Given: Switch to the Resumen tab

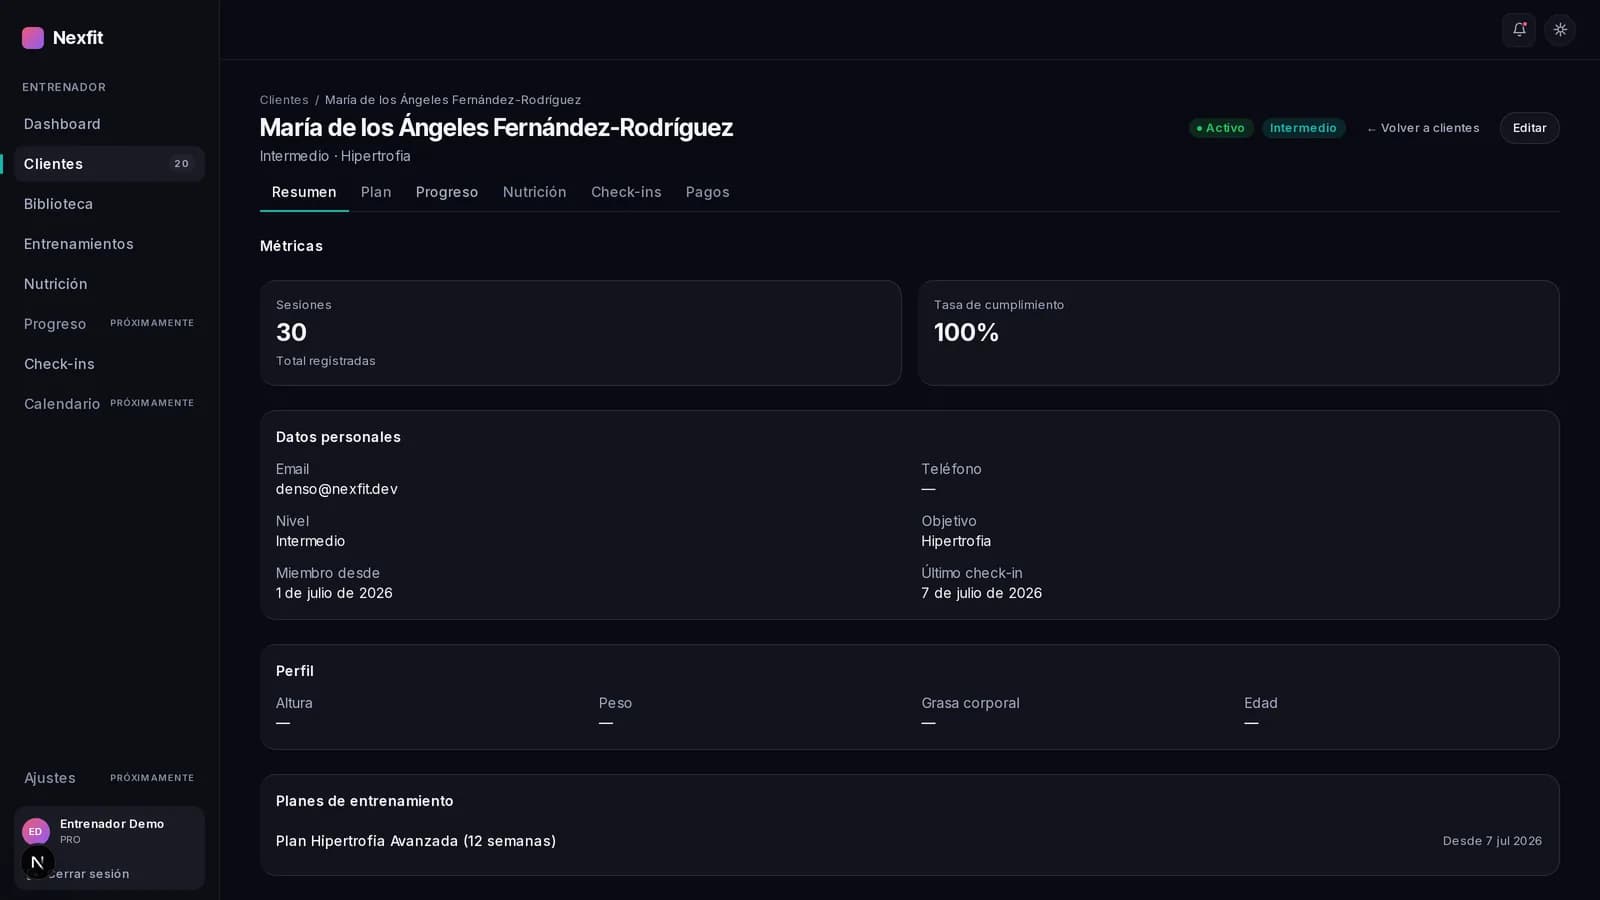Looking at the screenshot, I should (304, 192).
